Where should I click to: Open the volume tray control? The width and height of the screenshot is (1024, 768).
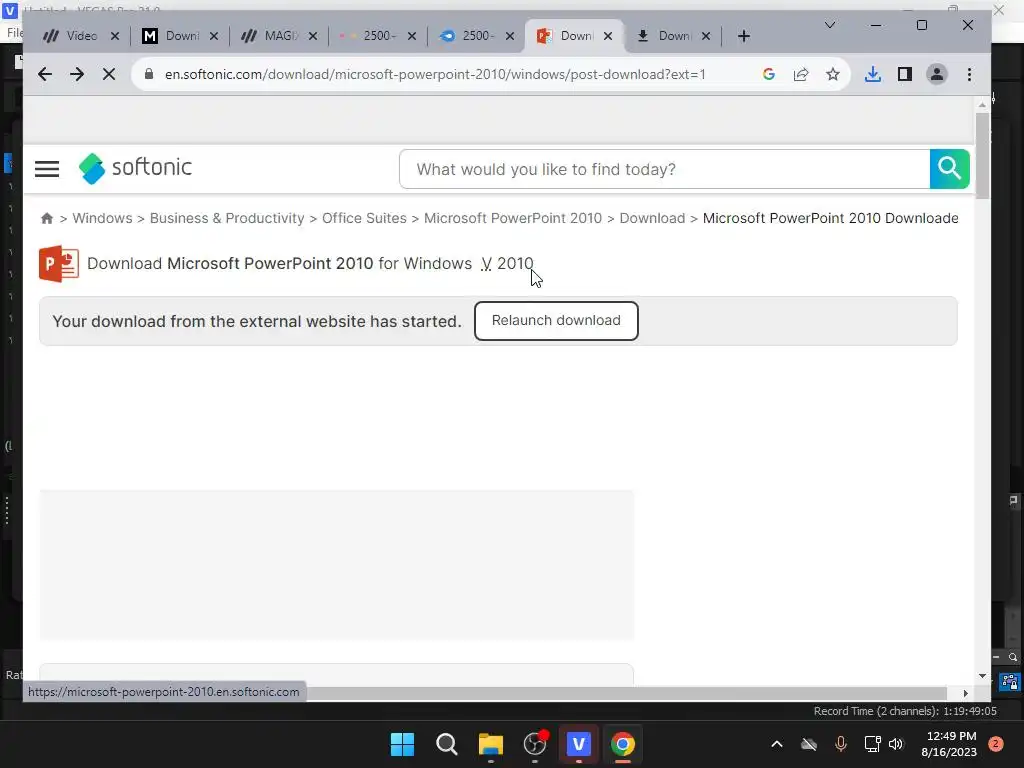896,744
